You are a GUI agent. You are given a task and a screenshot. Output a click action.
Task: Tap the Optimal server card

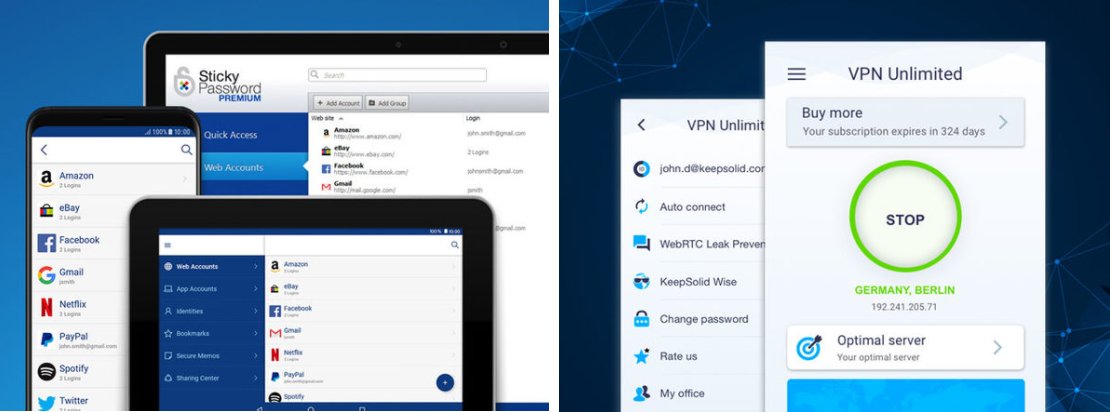pos(905,347)
